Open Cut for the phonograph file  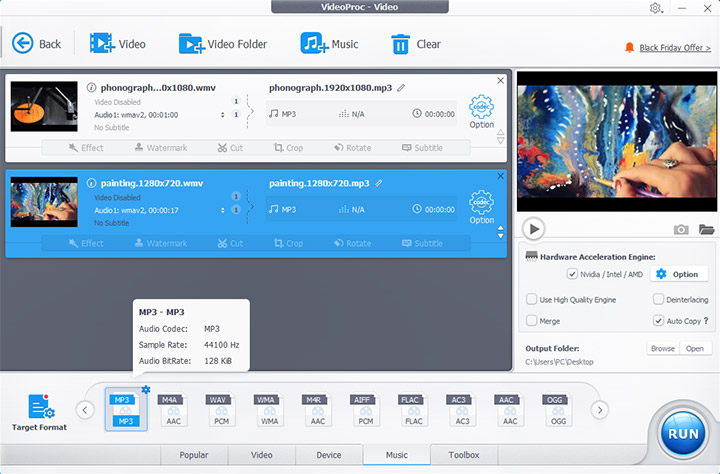tap(230, 147)
